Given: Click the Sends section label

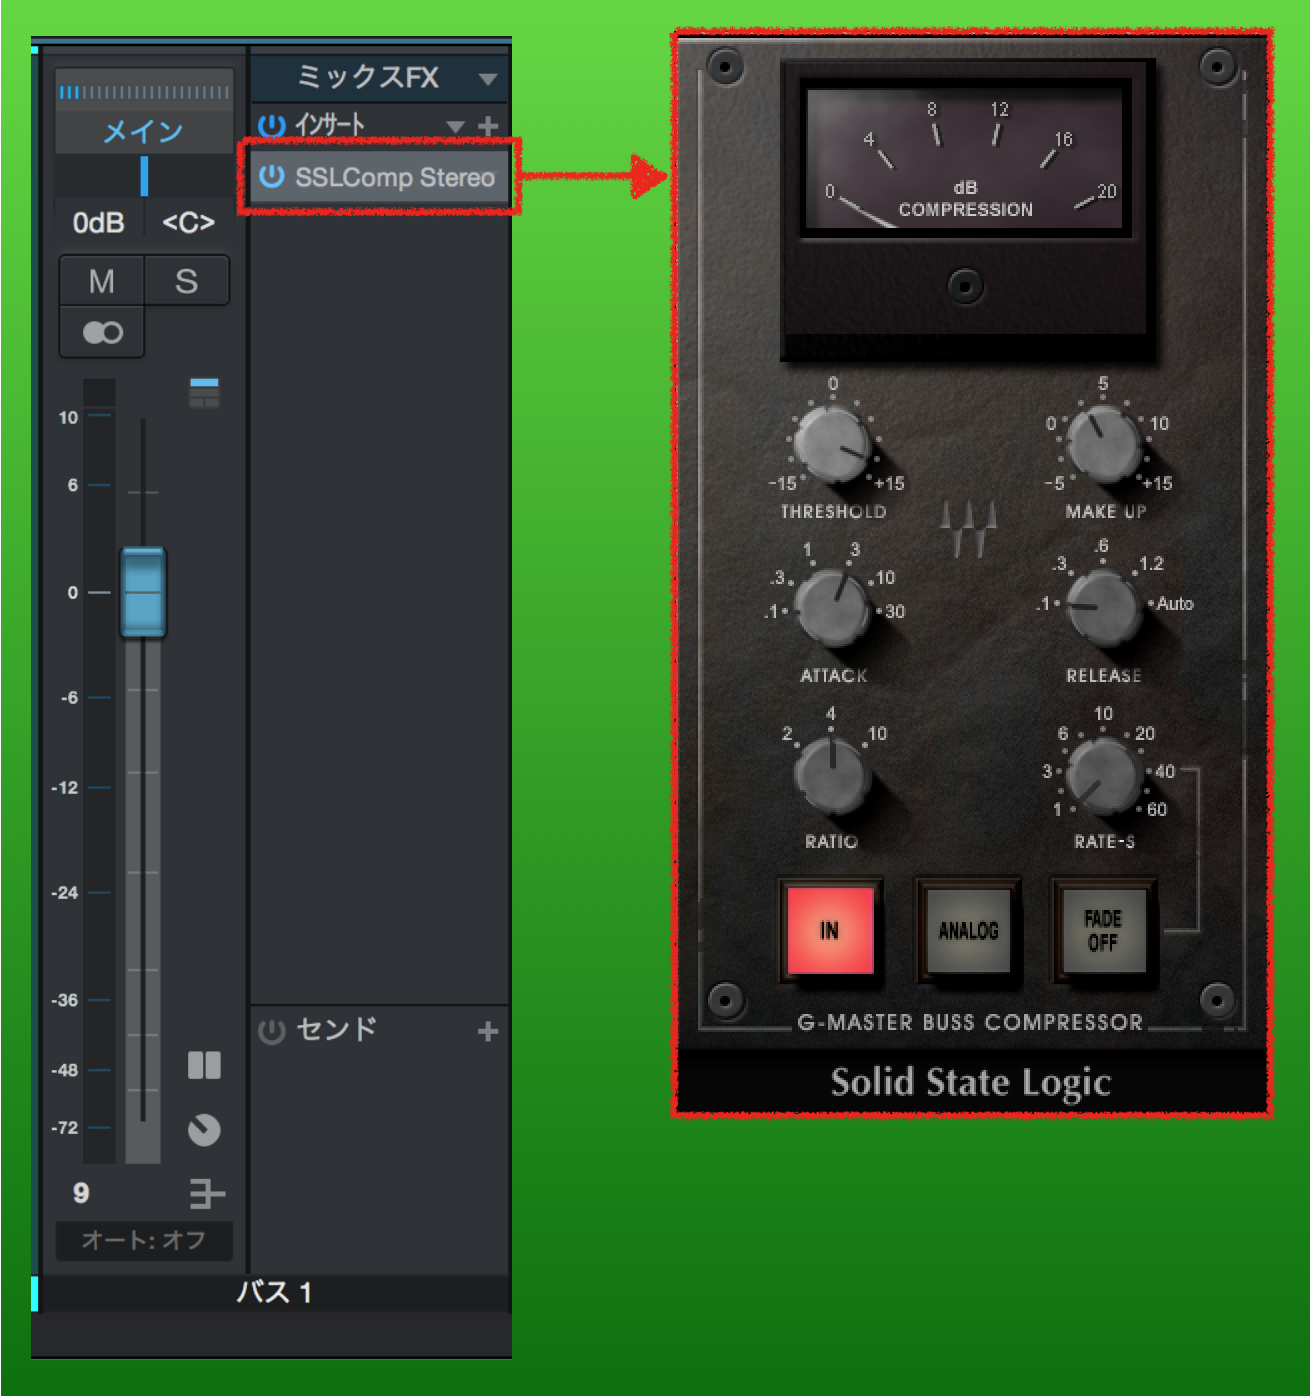Looking at the screenshot, I should (337, 1029).
